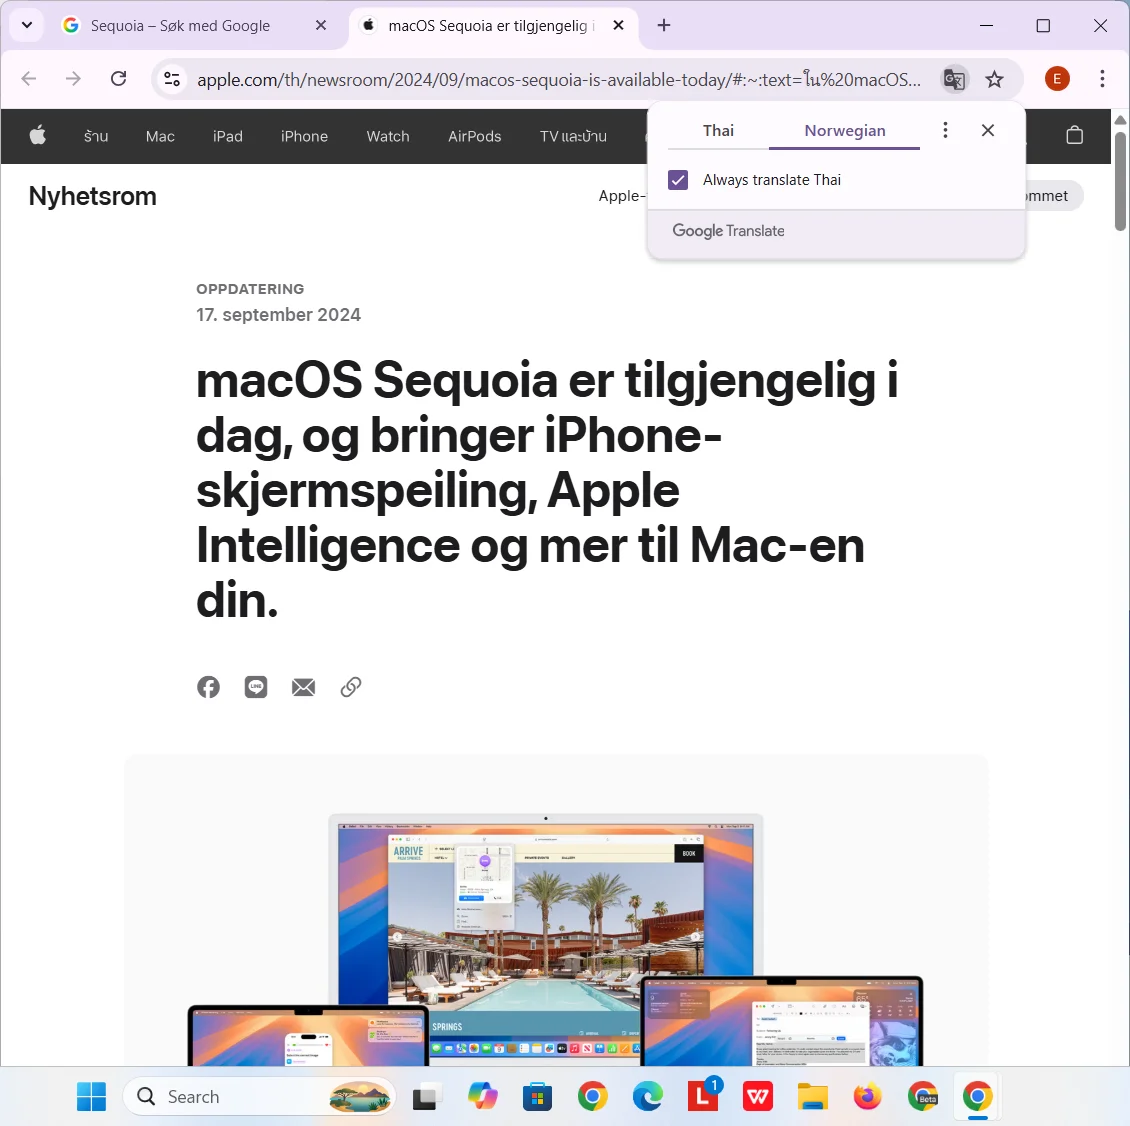Select the Thai language option

coord(718,130)
